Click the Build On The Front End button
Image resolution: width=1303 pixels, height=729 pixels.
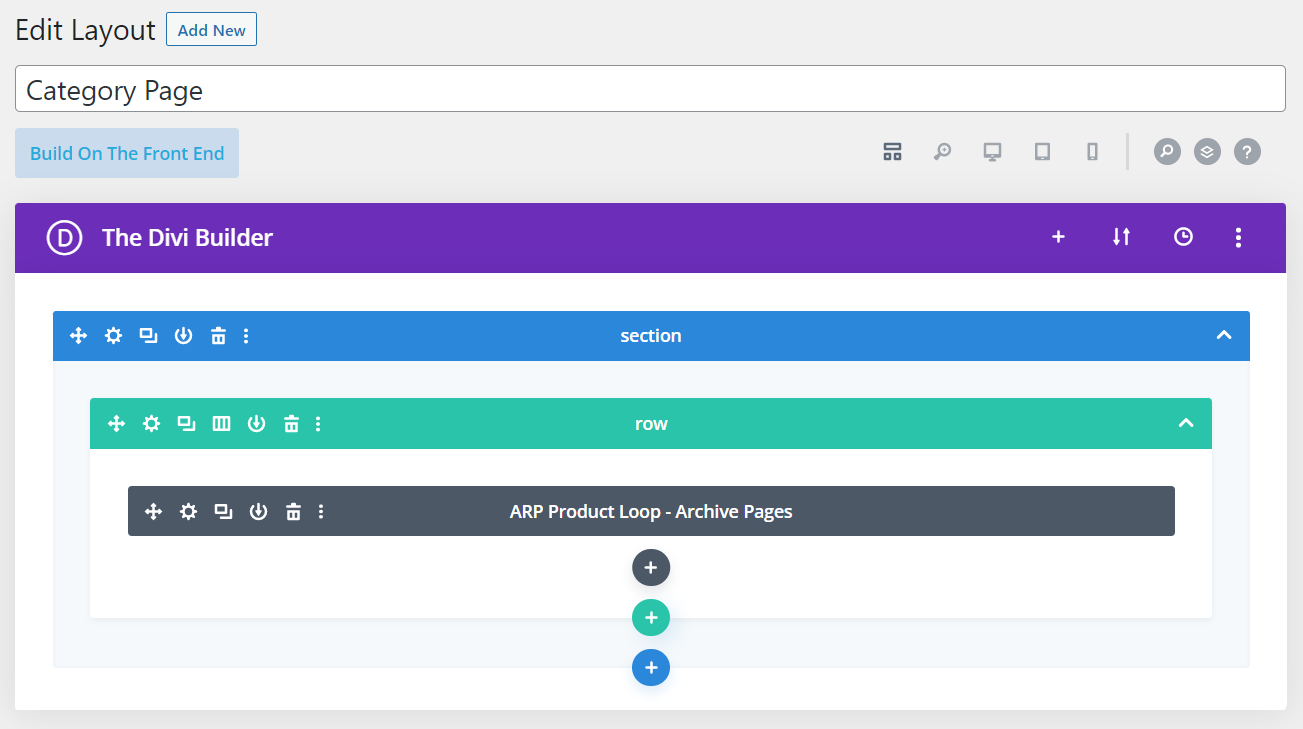127,153
